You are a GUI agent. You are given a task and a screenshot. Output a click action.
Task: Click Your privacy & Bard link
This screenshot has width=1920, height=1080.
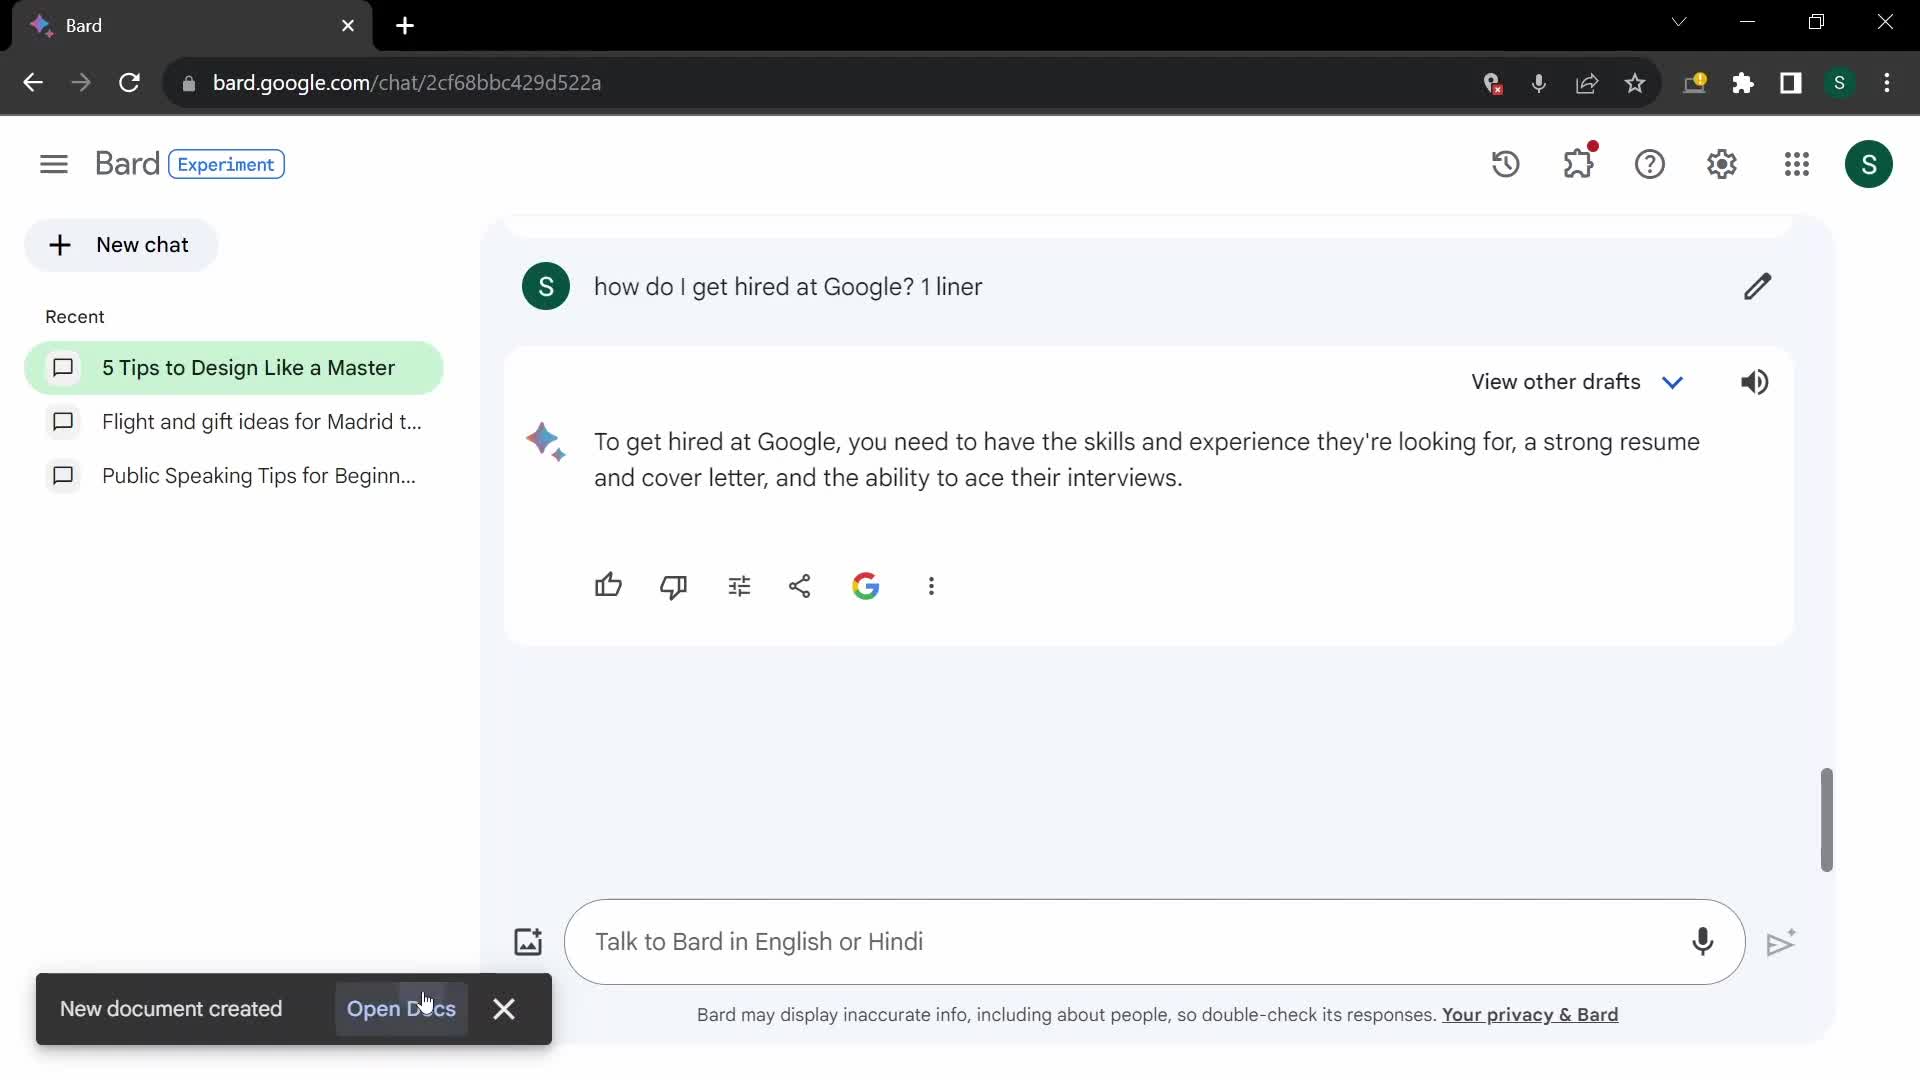coord(1530,1014)
